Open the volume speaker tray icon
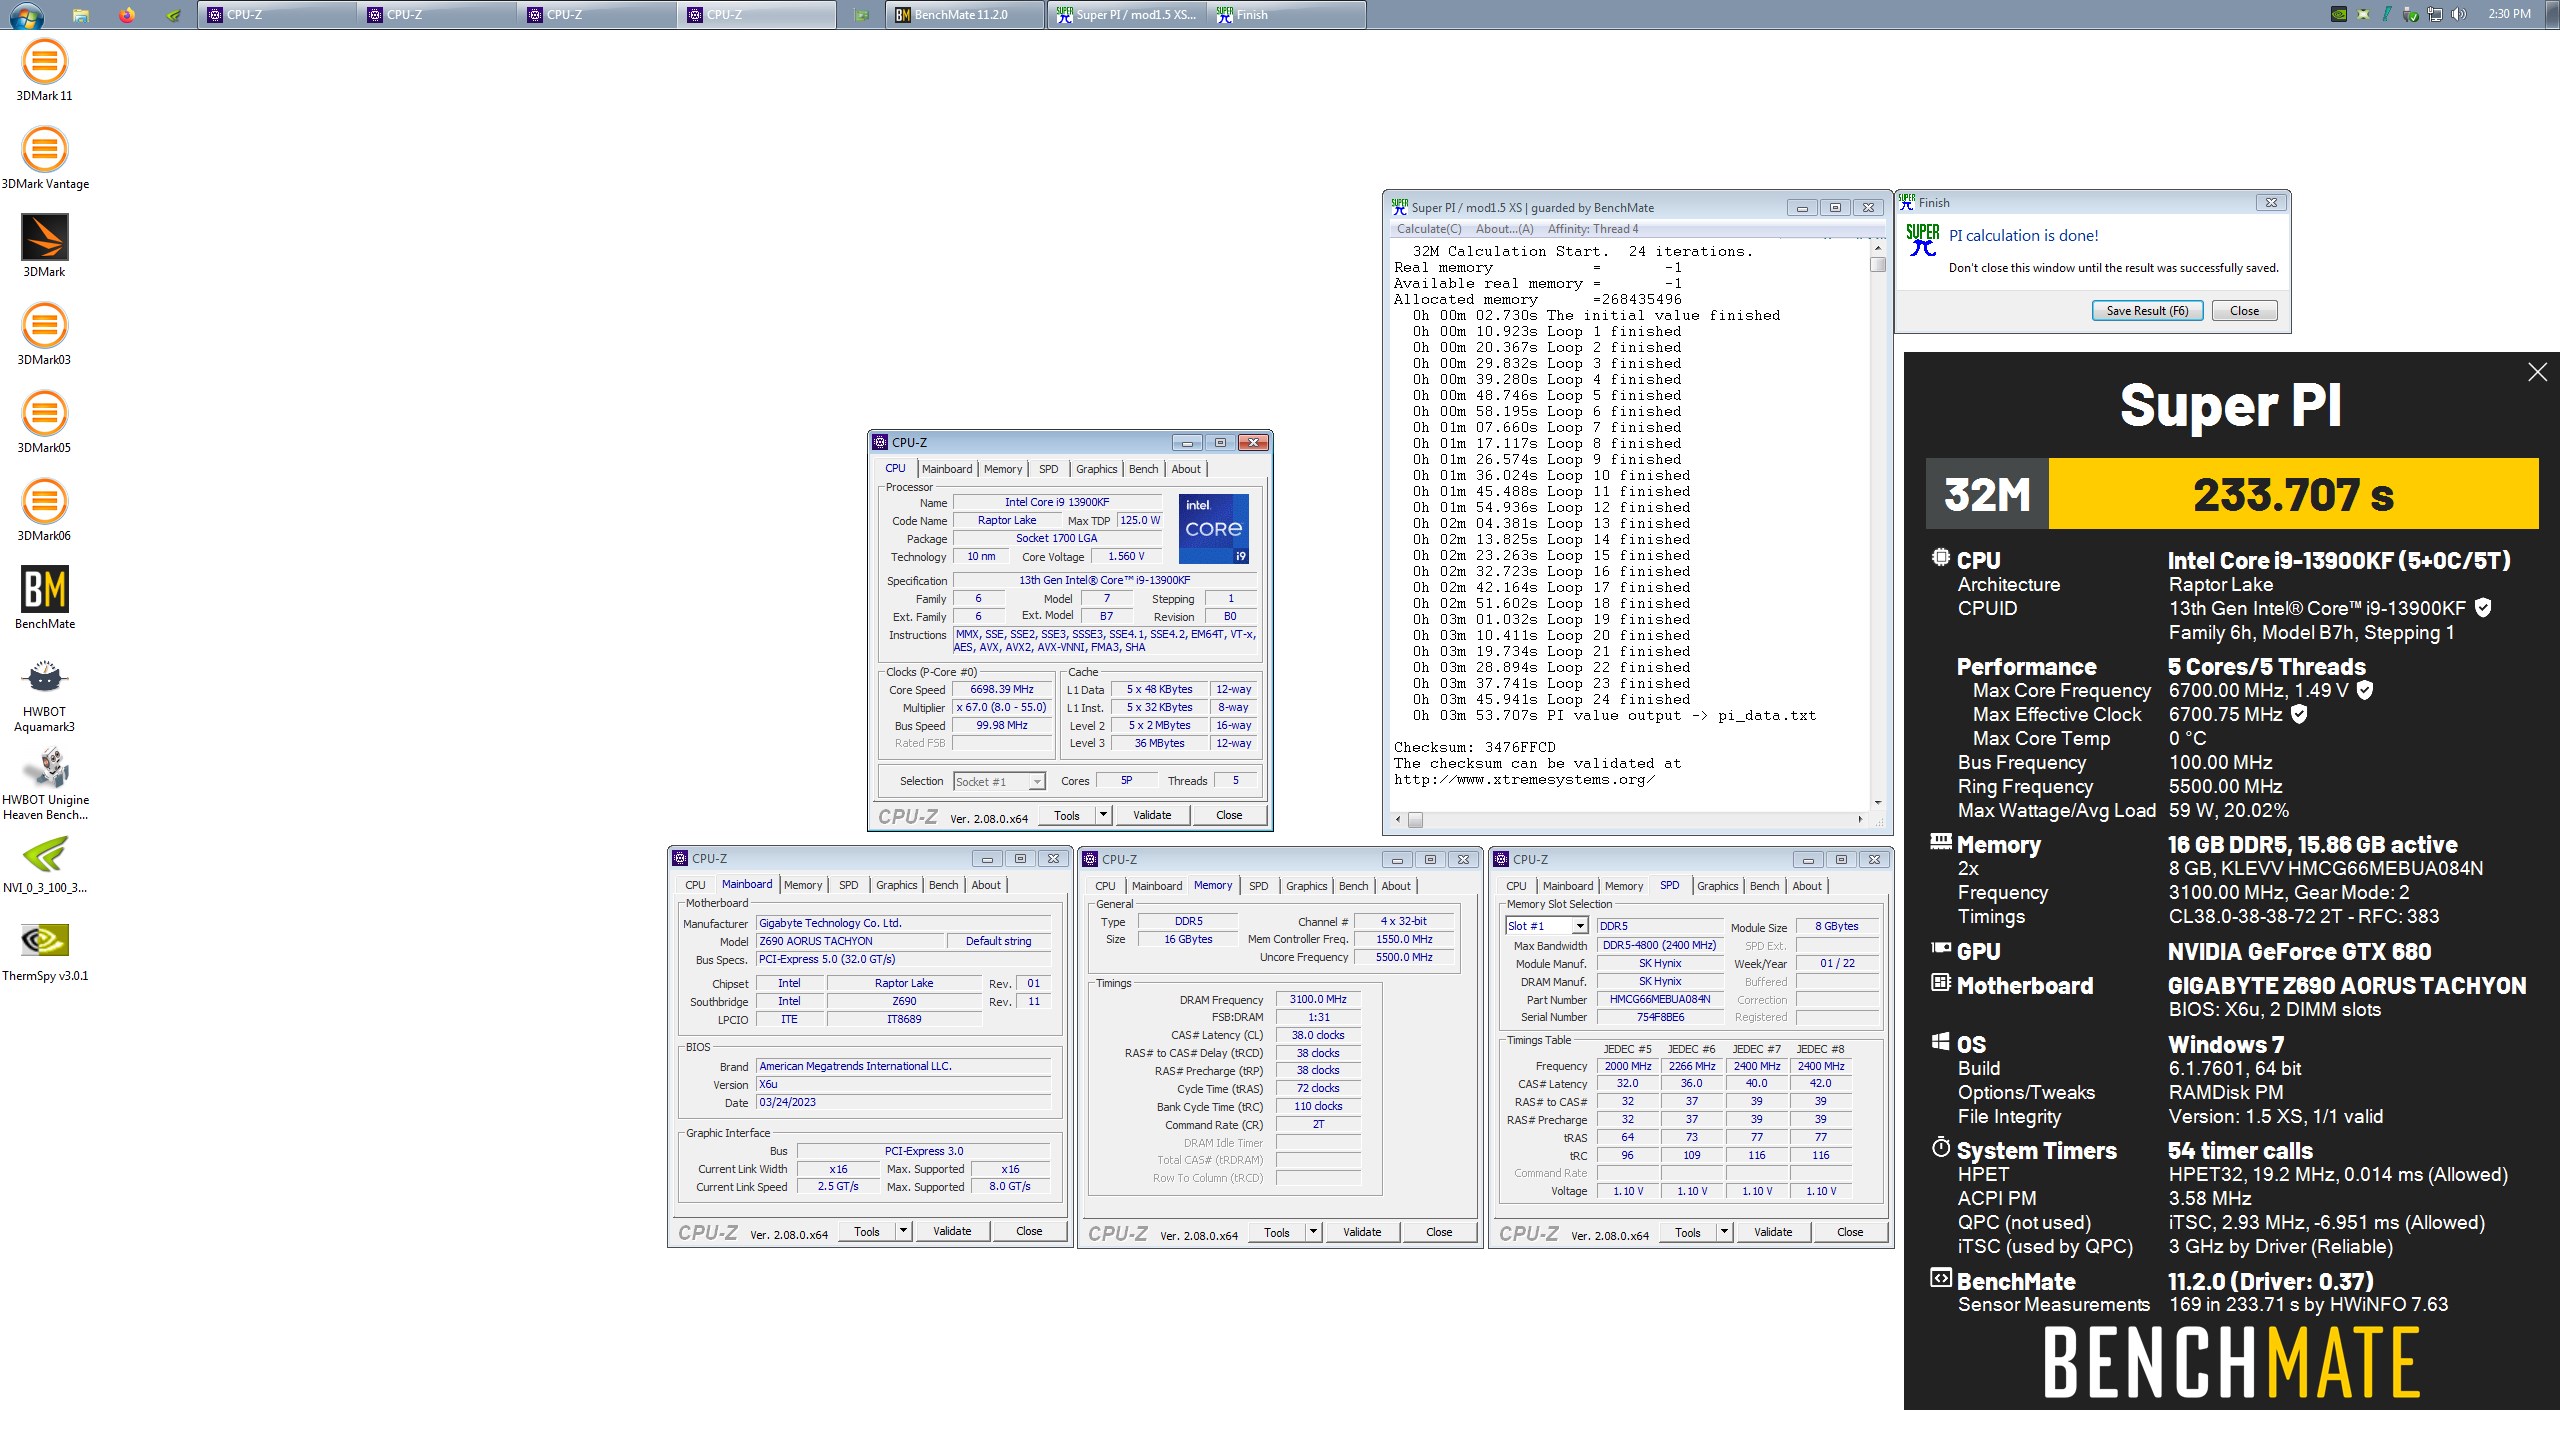The width and height of the screenshot is (2560, 1440). 2459,15
